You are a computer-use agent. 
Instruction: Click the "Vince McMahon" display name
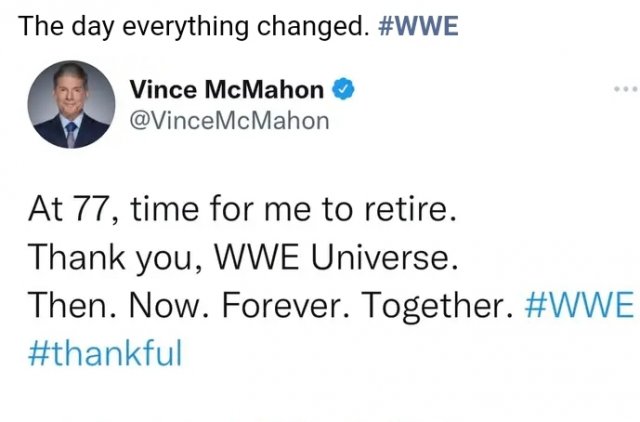coord(228,91)
